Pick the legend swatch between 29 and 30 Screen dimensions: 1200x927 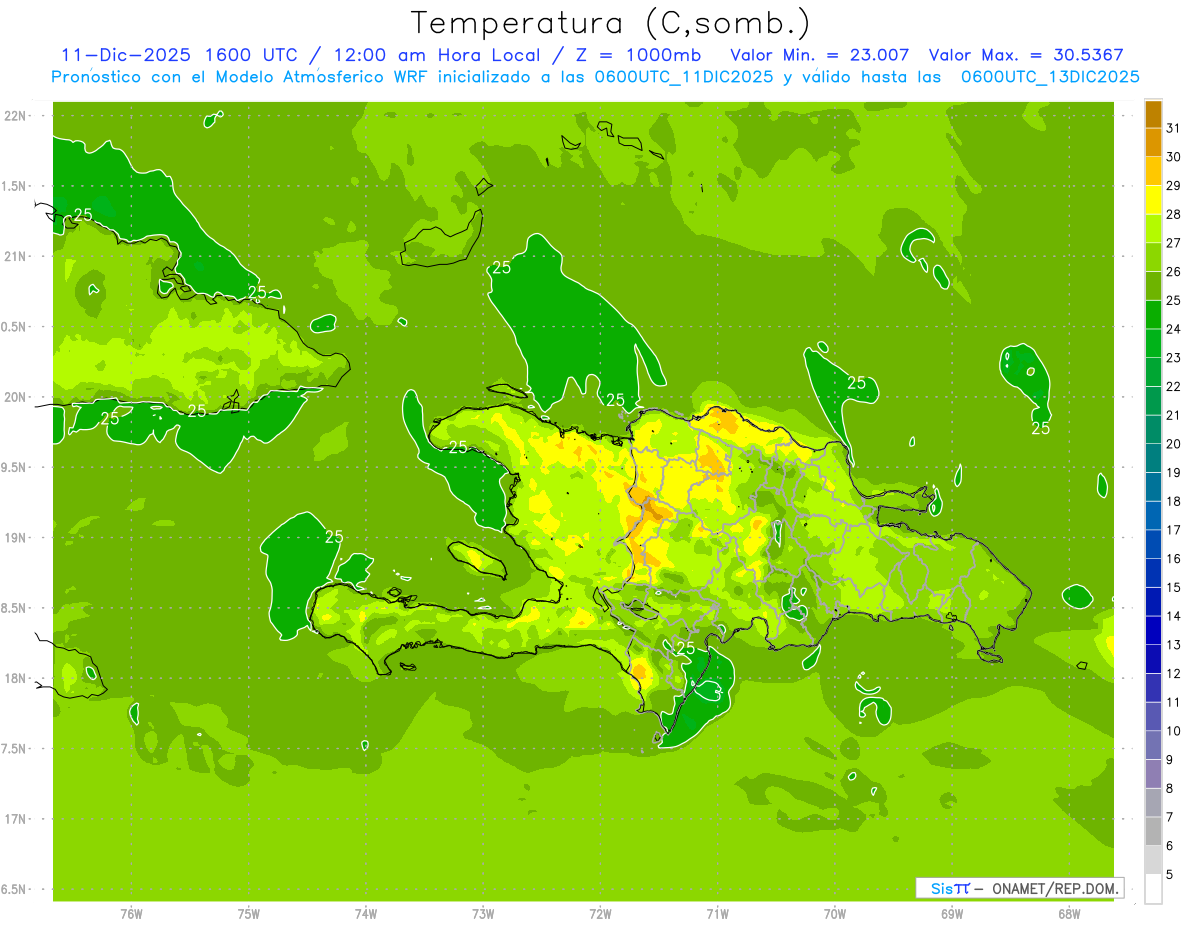click(1153, 171)
